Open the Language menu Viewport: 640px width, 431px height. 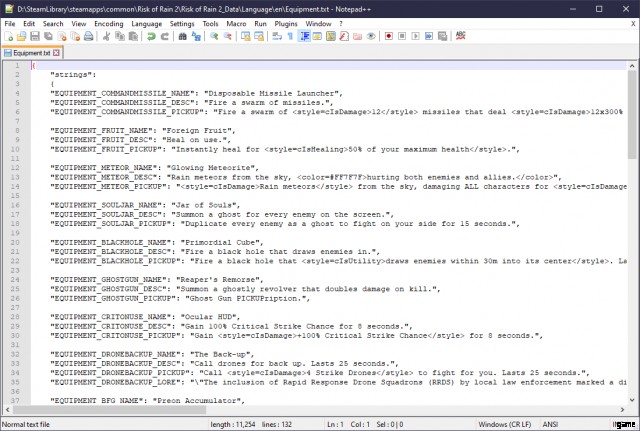147,22
